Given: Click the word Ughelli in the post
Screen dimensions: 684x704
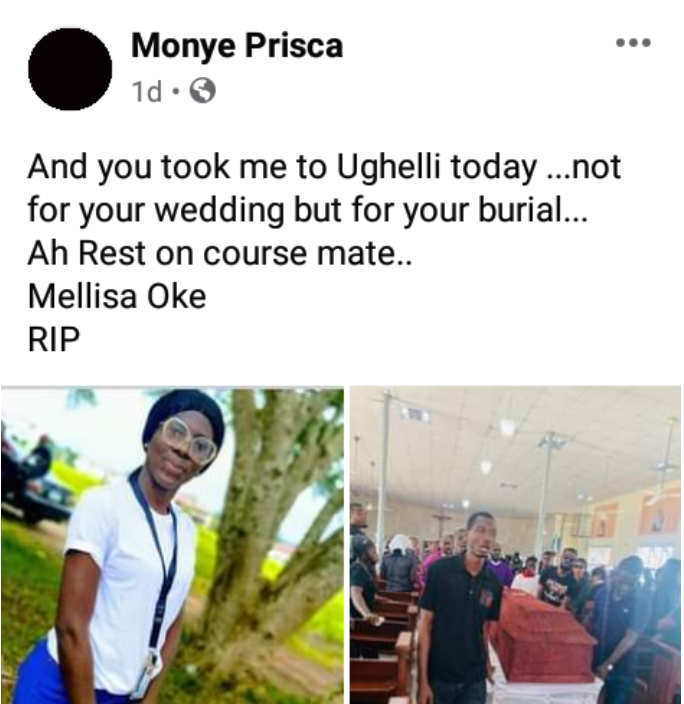Looking at the screenshot, I should (387, 167).
